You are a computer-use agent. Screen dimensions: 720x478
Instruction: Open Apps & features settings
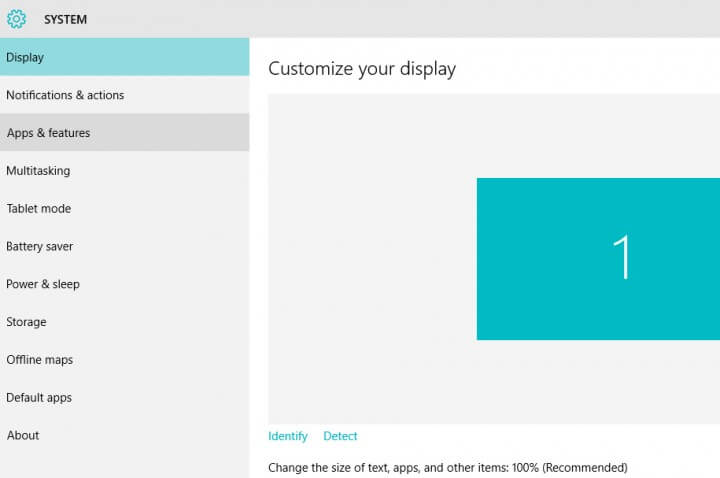(124, 133)
